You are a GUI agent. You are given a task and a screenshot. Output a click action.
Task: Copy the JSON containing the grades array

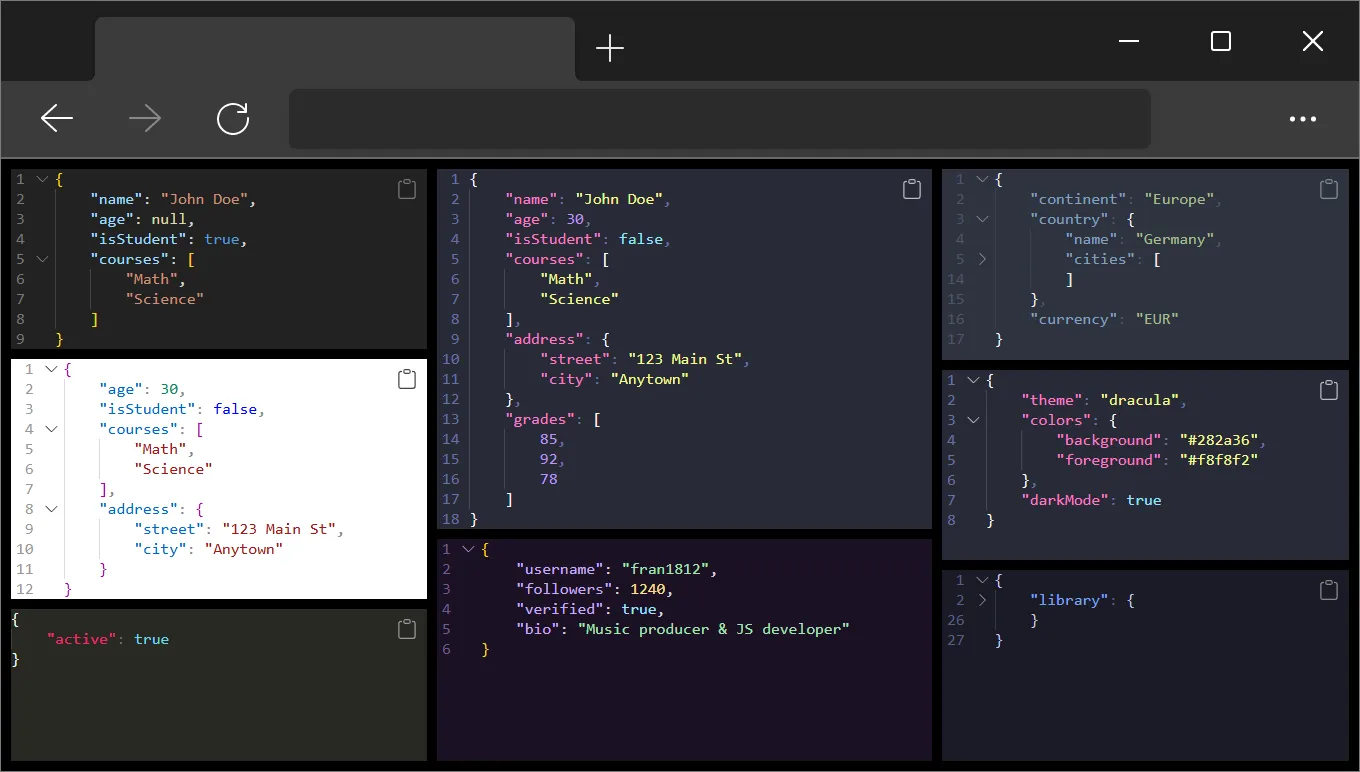tap(911, 190)
